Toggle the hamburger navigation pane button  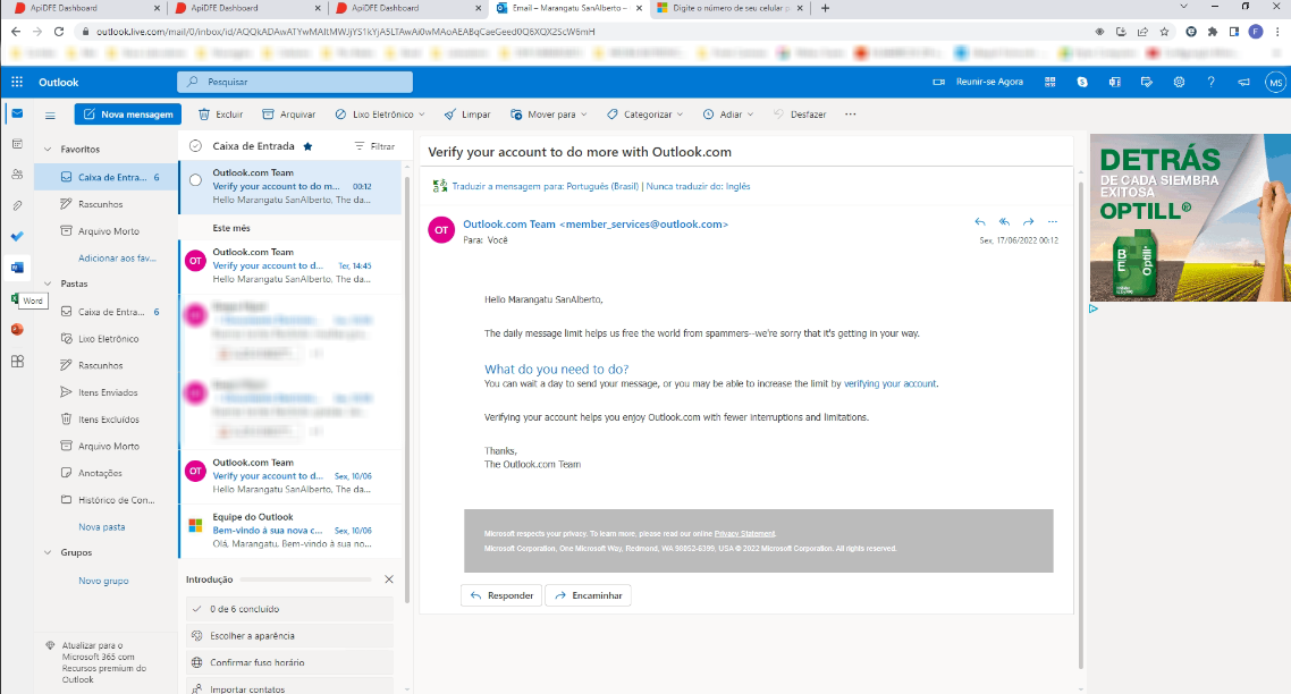[50, 115]
